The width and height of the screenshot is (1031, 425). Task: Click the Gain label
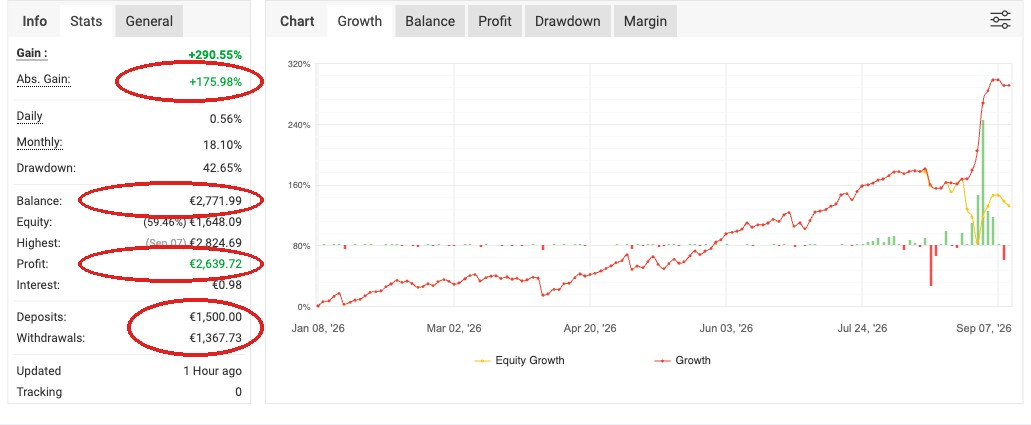coord(32,53)
